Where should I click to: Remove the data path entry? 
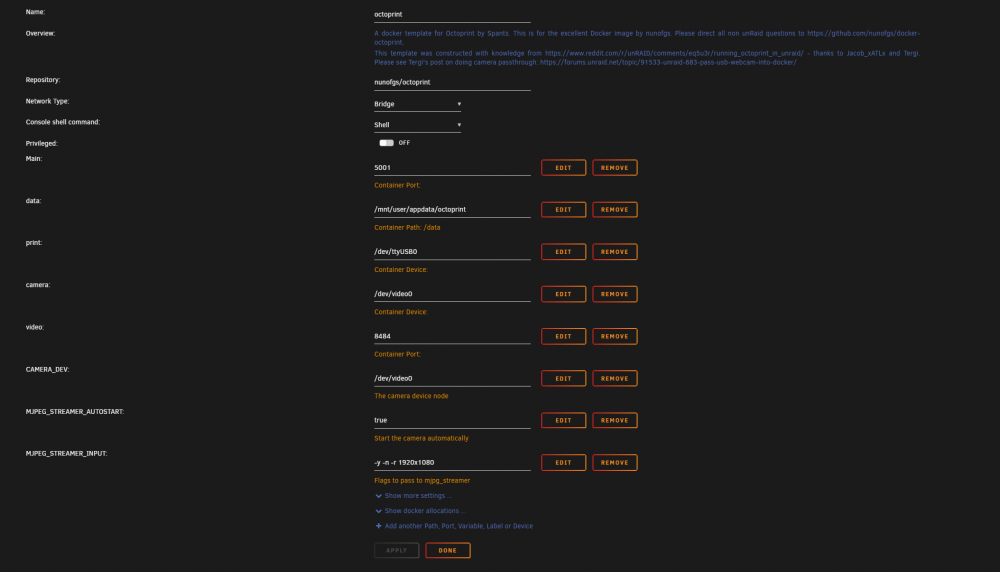[x=615, y=210]
